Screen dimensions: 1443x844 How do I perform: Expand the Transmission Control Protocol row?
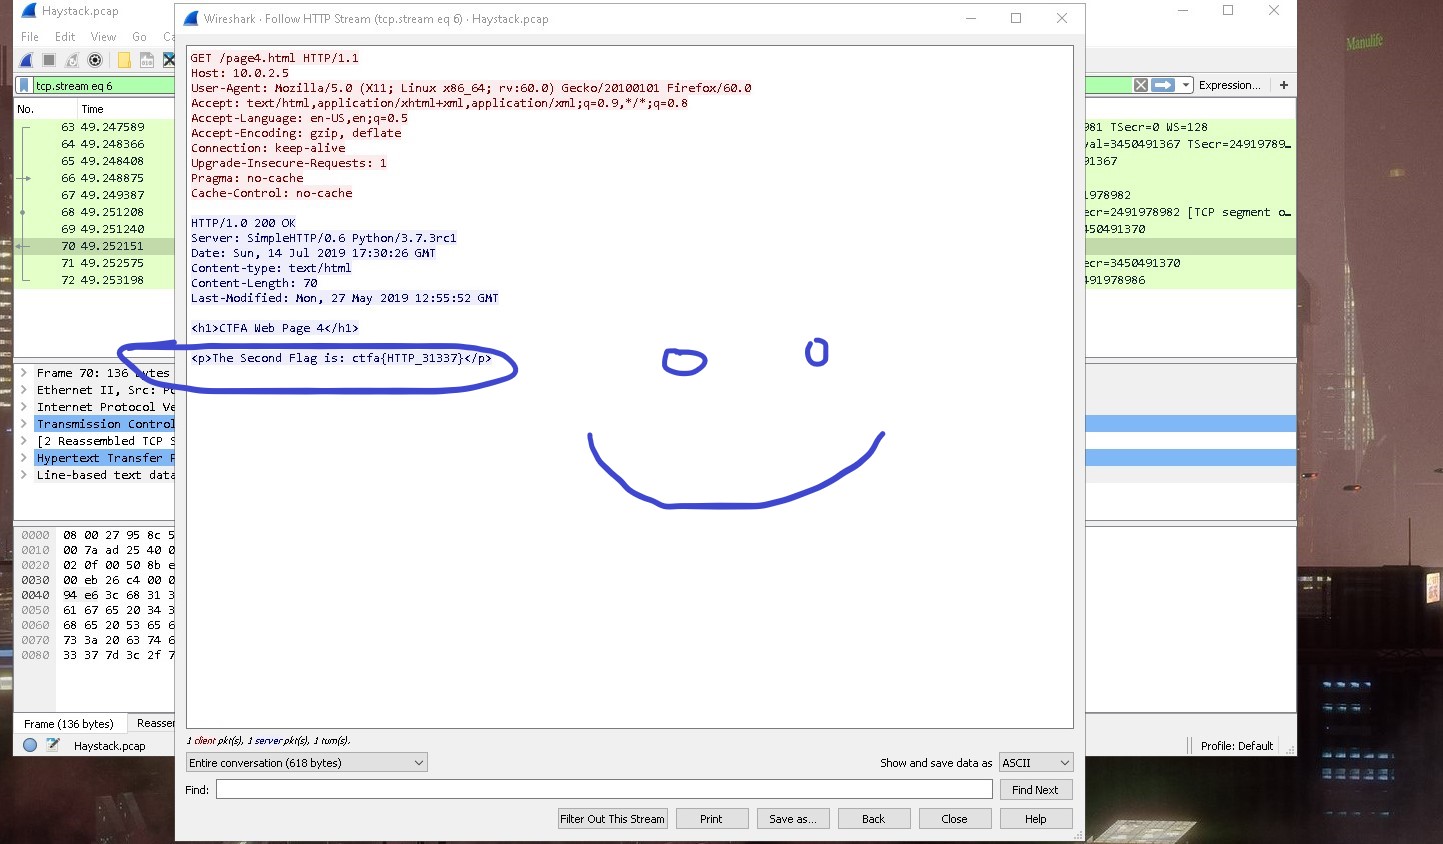[x=24, y=424]
